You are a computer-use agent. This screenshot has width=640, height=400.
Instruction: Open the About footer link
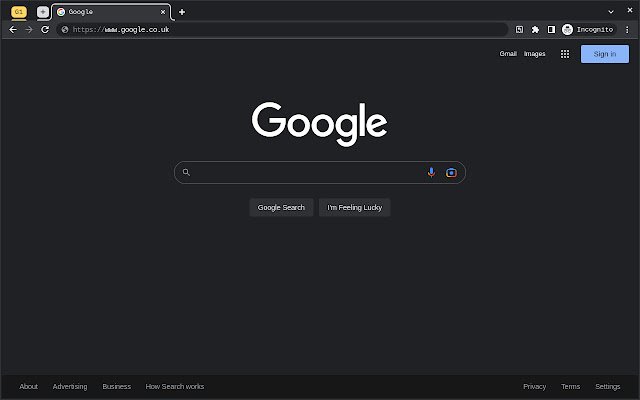tap(29, 386)
